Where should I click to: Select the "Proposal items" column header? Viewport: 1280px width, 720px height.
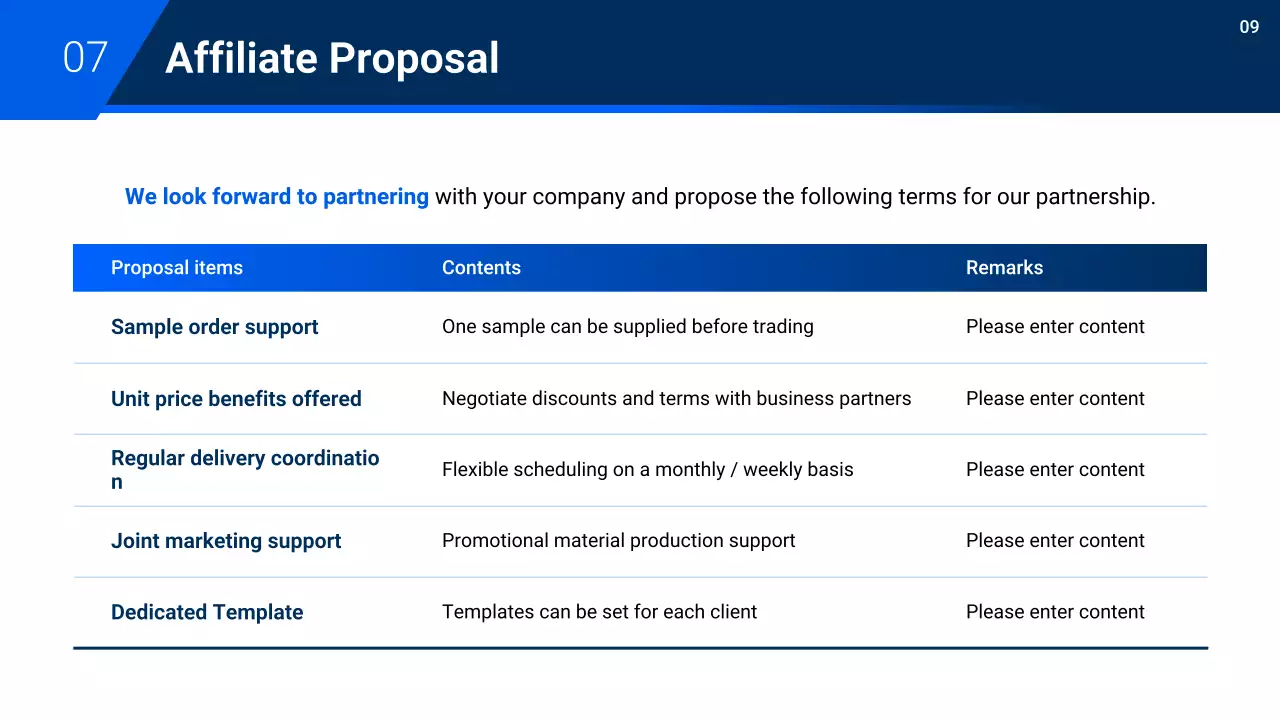click(177, 268)
